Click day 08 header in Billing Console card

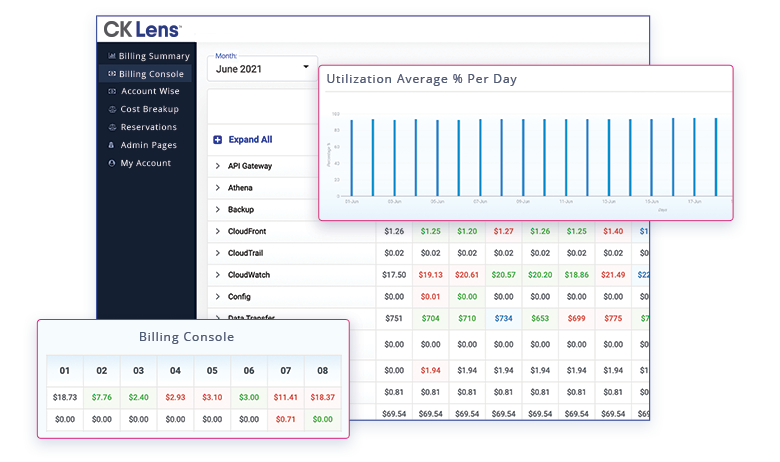click(322, 370)
